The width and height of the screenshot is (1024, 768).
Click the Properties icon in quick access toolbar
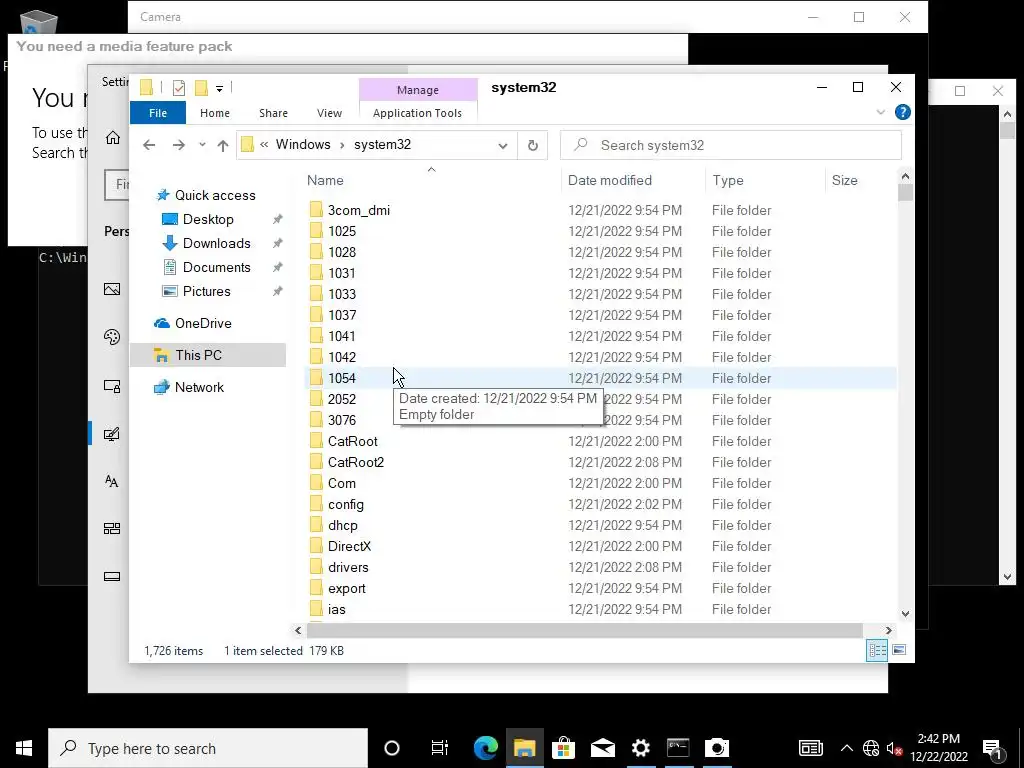tap(178, 88)
